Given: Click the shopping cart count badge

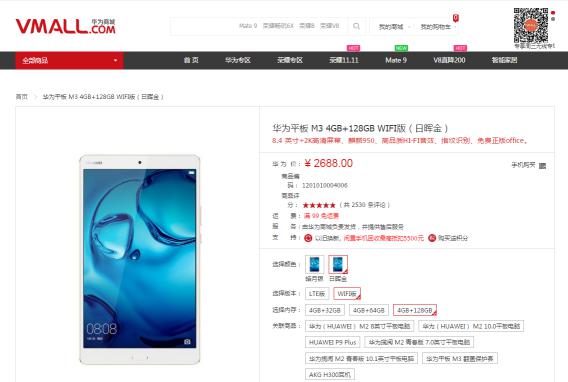Looking at the screenshot, I should pos(456,17).
